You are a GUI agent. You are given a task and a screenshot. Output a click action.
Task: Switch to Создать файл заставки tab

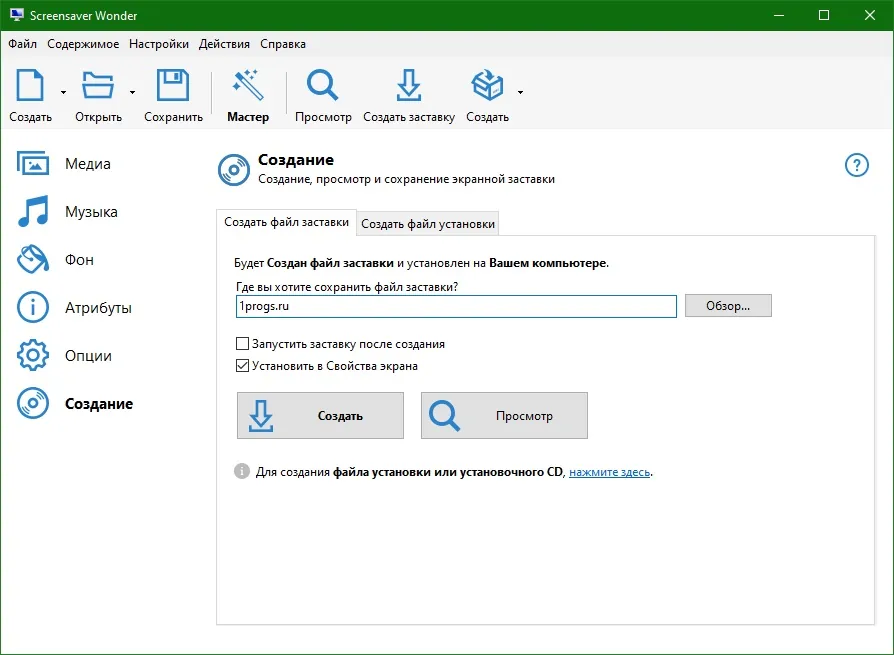tap(286, 222)
